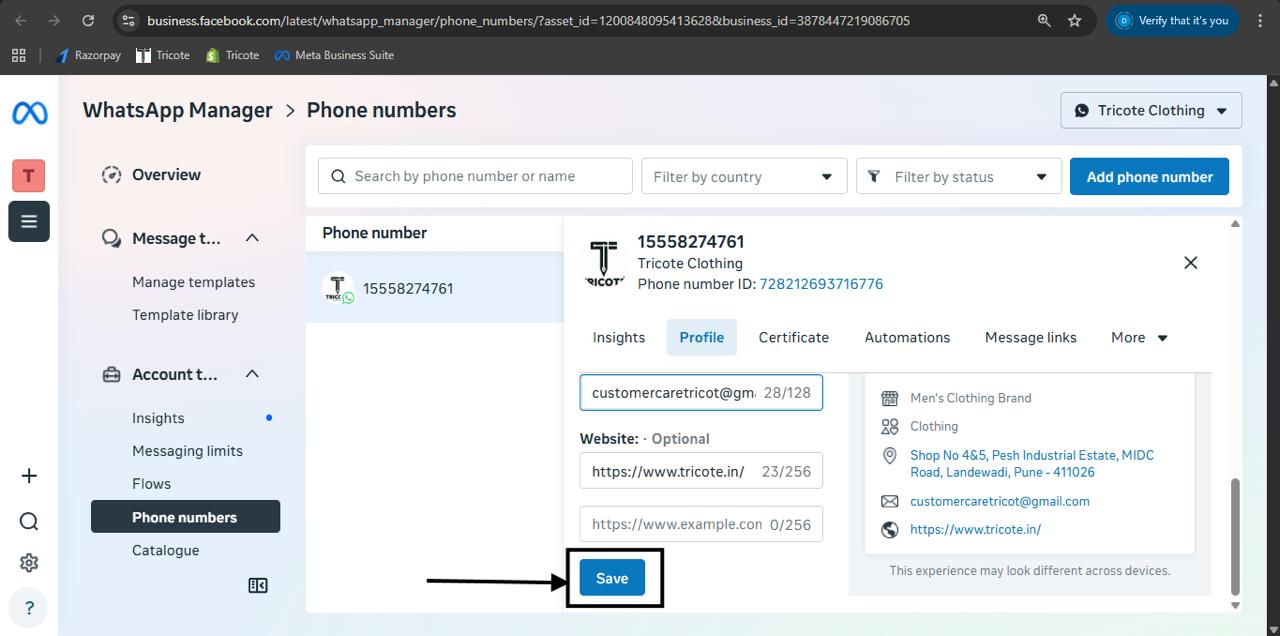Viewport: 1280px width, 636px height.
Task: Click the plus icon in left rail
Action: [x=29, y=476]
